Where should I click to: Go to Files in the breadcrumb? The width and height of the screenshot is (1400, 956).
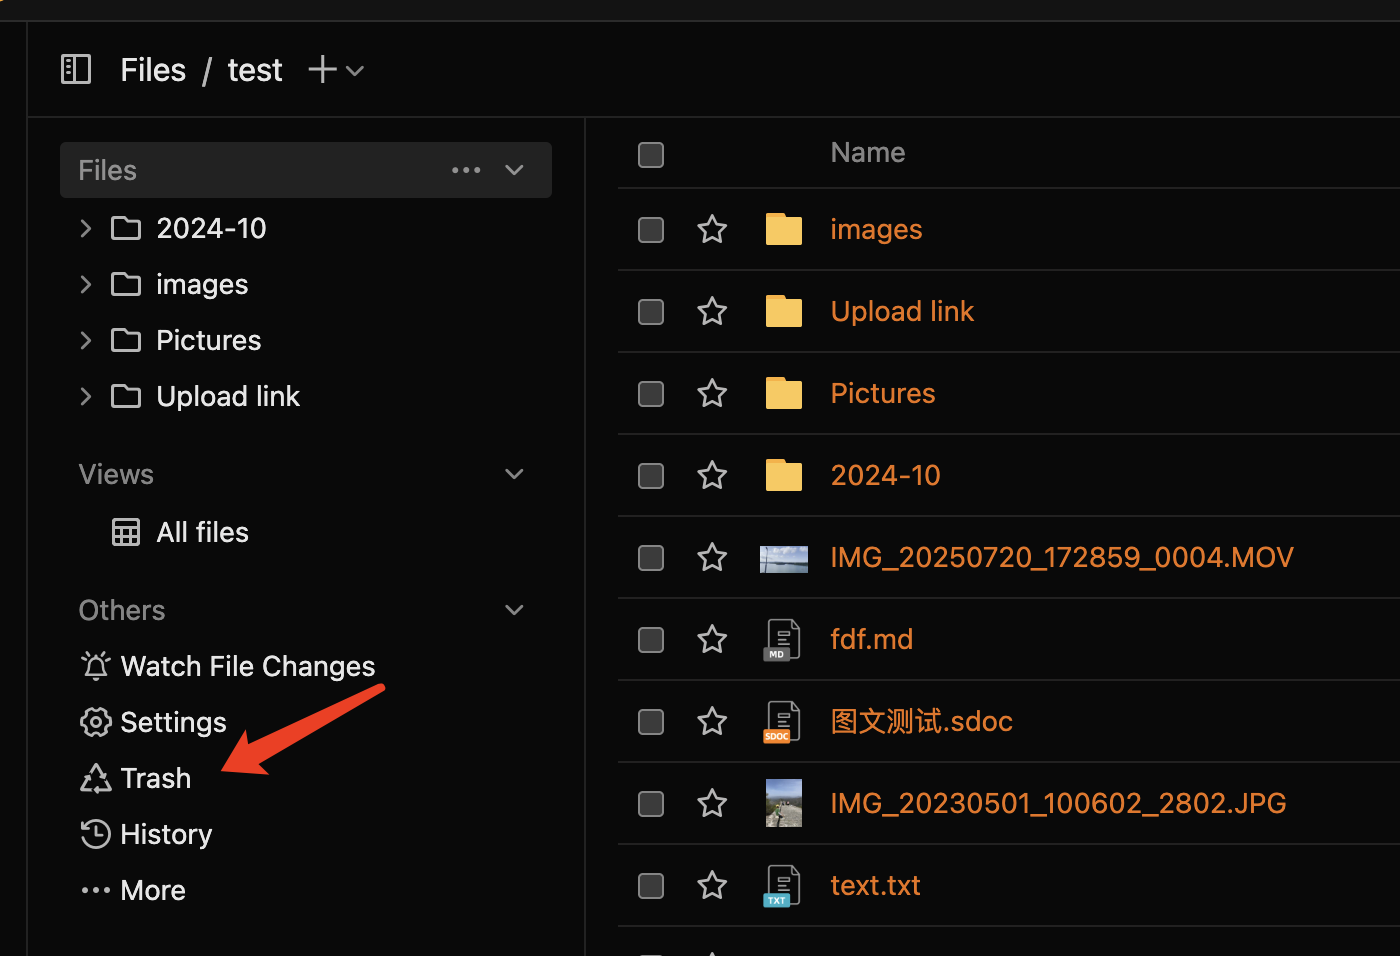(x=153, y=70)
